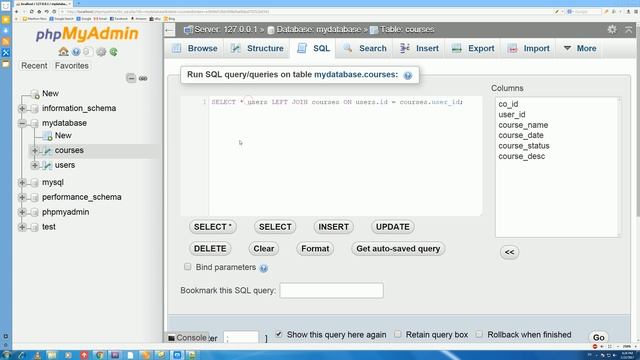Click table icon next to users
Viewport: 640px width, 360px height.
point(47,165)
